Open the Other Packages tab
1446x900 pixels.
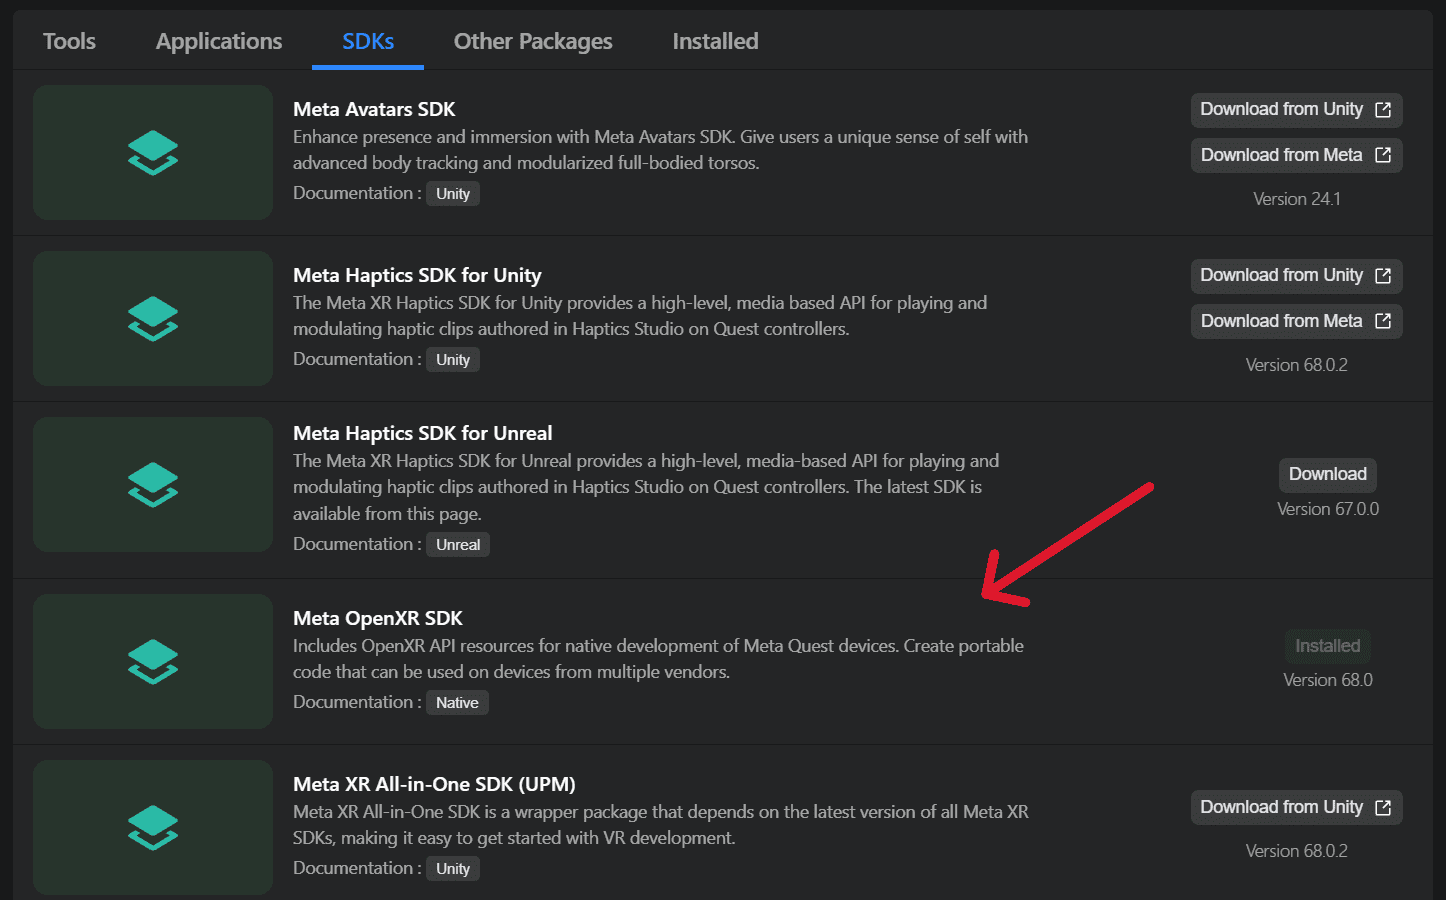click(x=533, y=41)
